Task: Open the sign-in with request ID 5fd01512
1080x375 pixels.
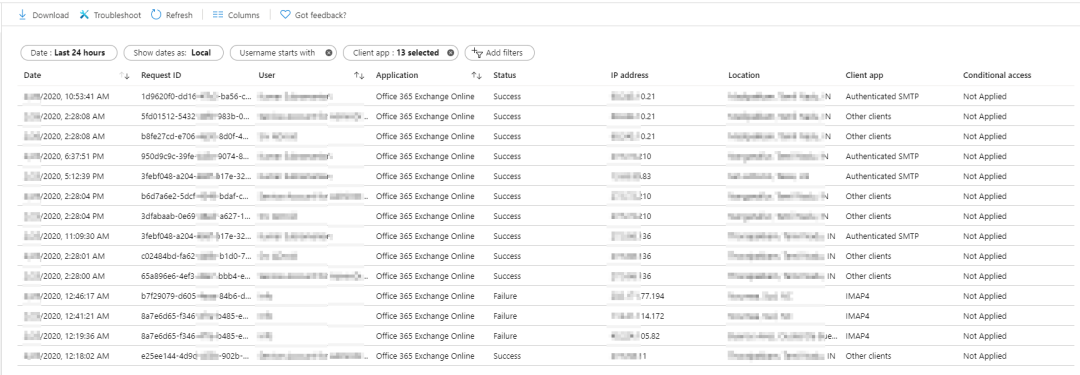Action: click(195, 116)
